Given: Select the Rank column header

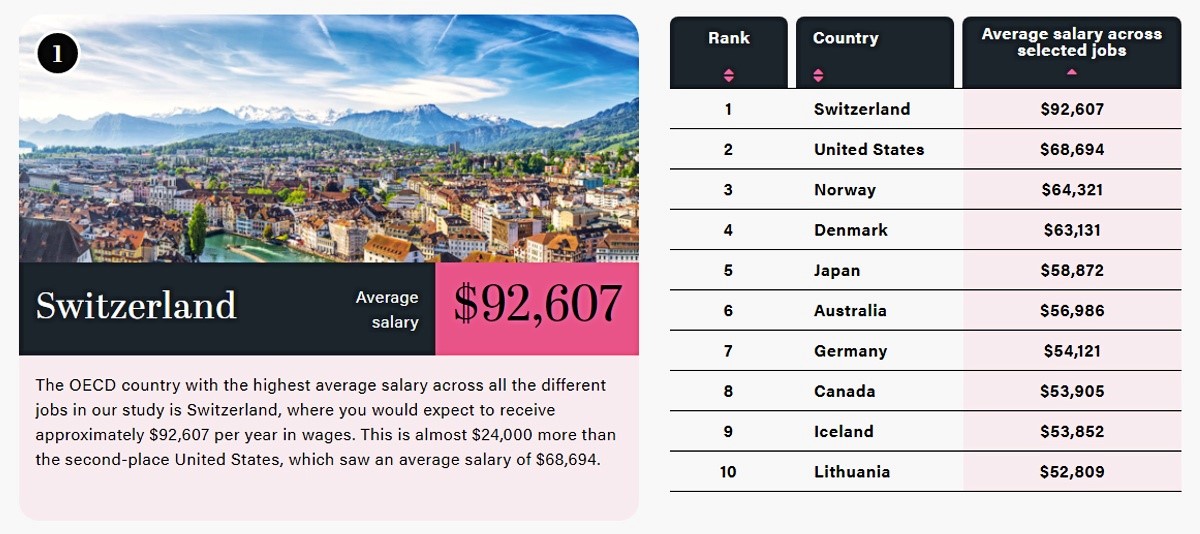Looking at the screenshot, I should tap(728, 39).
